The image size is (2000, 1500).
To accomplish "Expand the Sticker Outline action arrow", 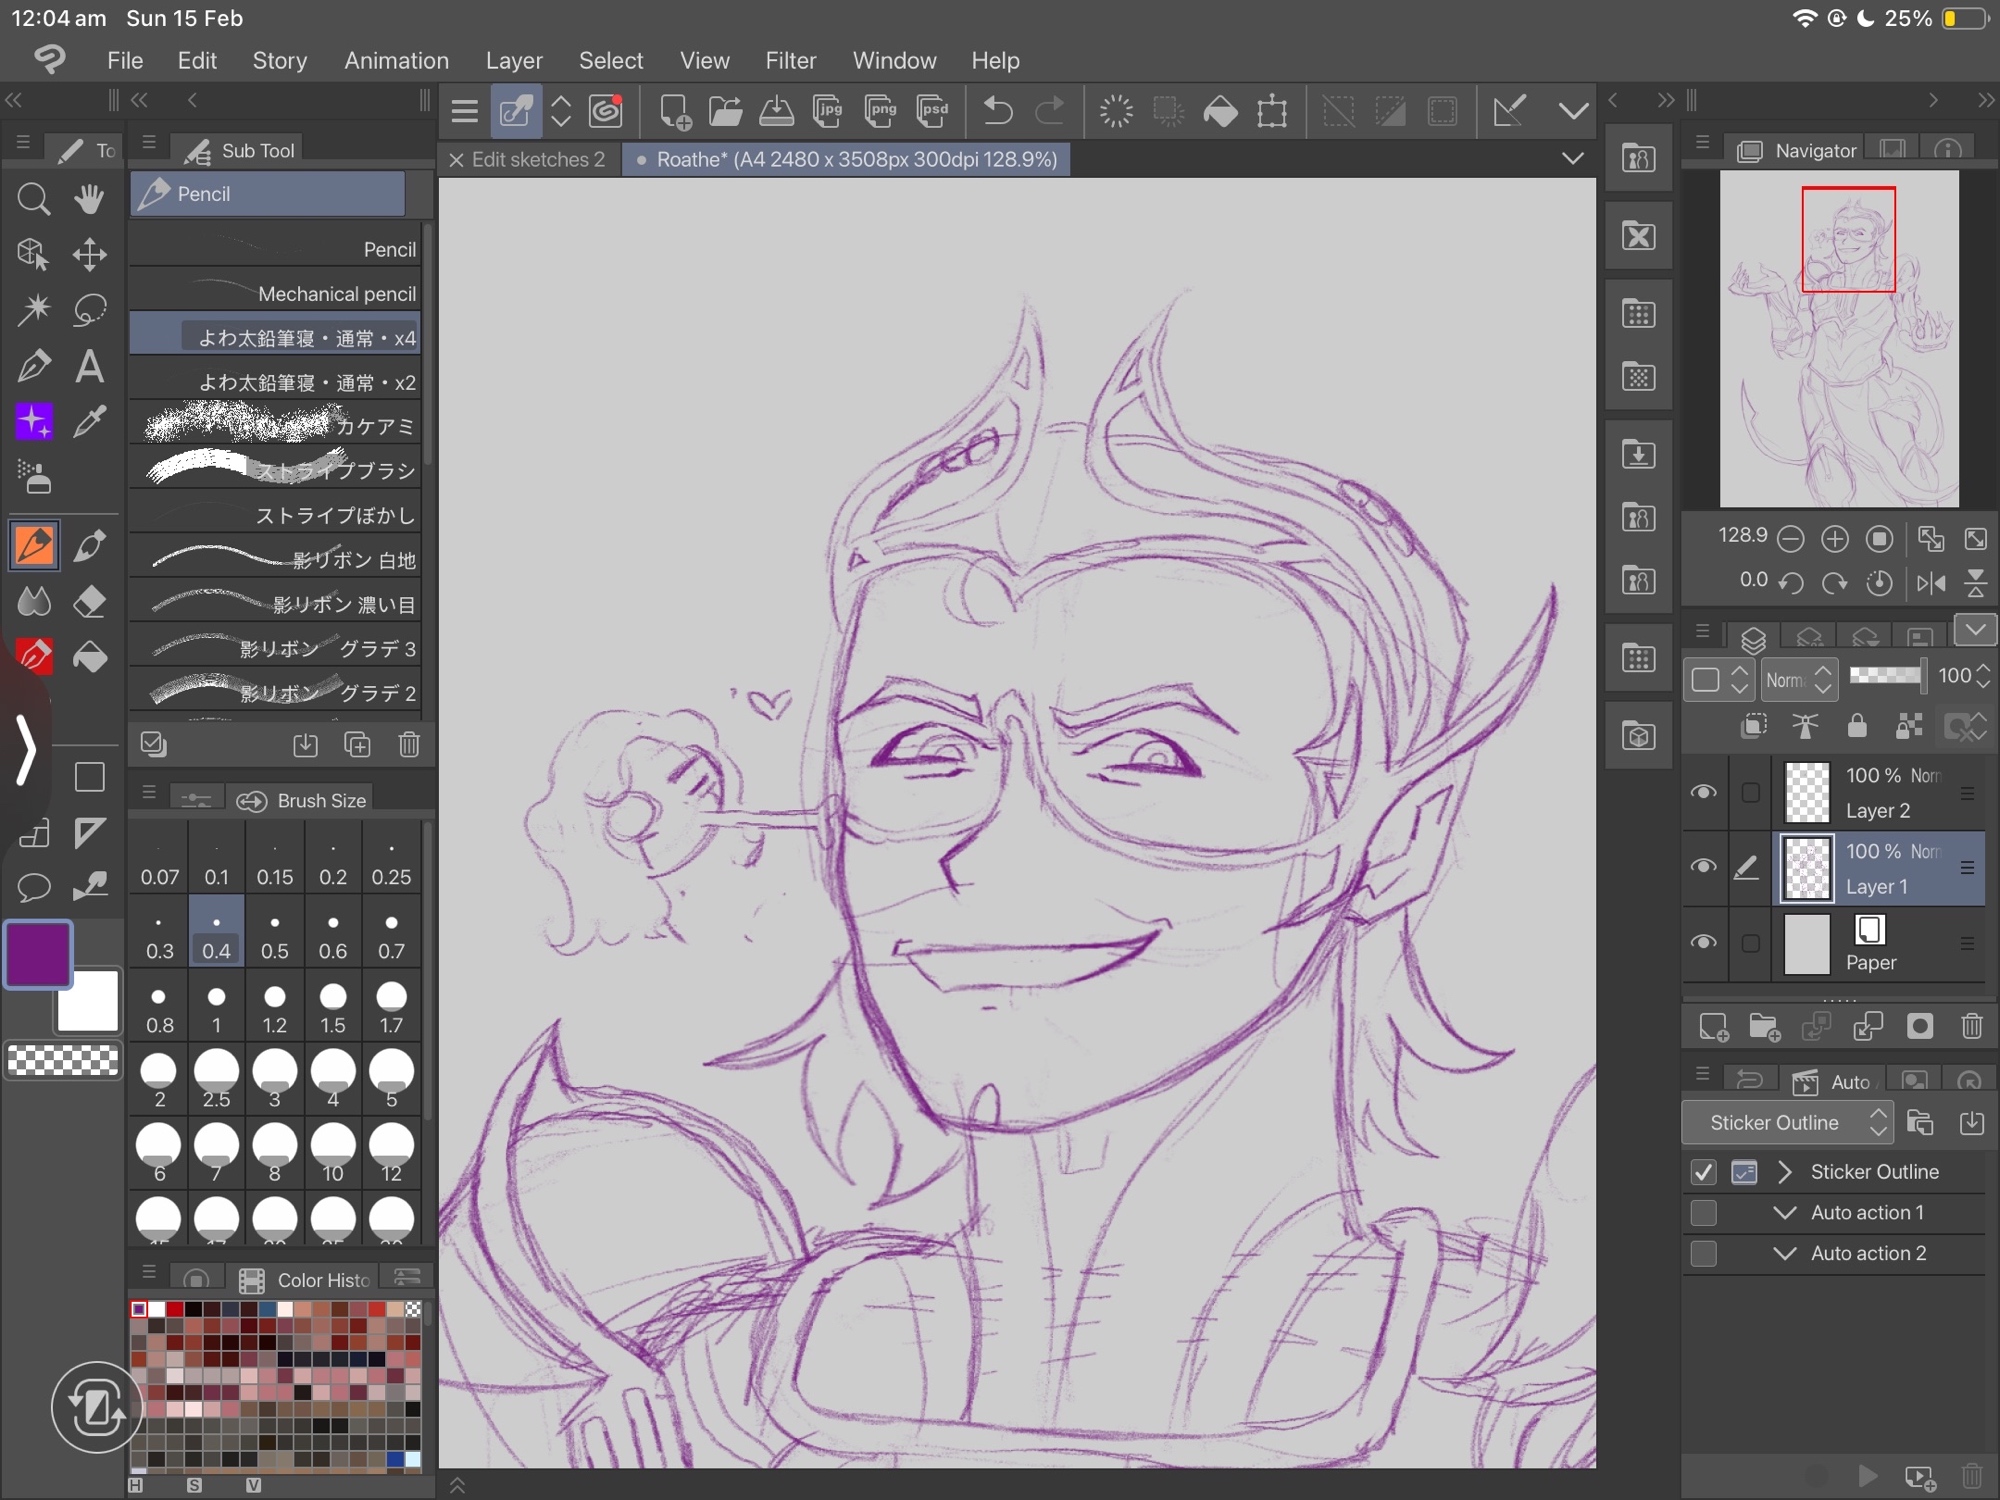I will pos(1785,1172).
